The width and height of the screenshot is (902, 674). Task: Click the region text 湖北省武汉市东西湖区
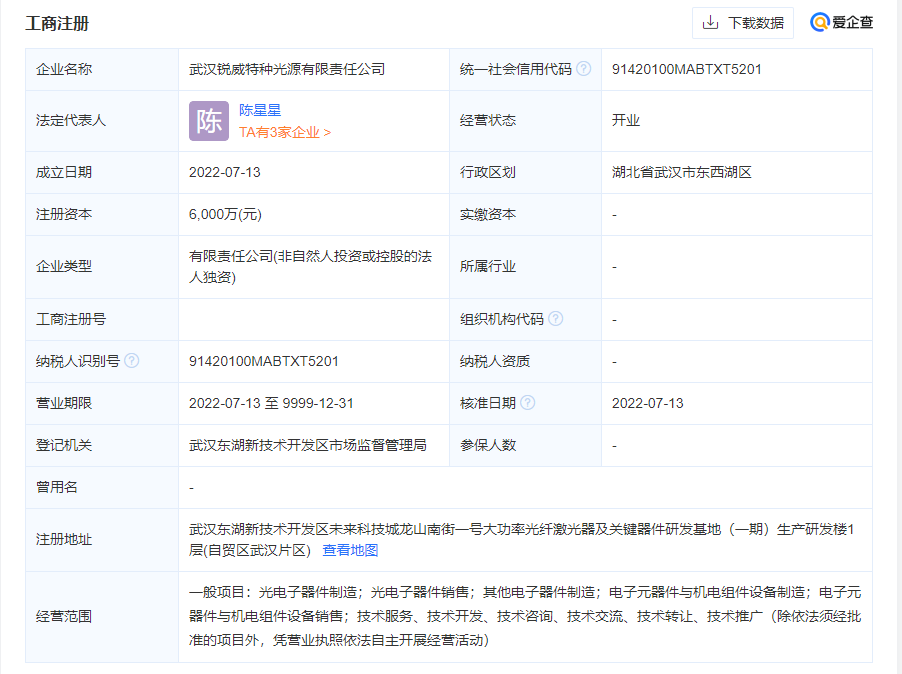(x=681, y=172)
